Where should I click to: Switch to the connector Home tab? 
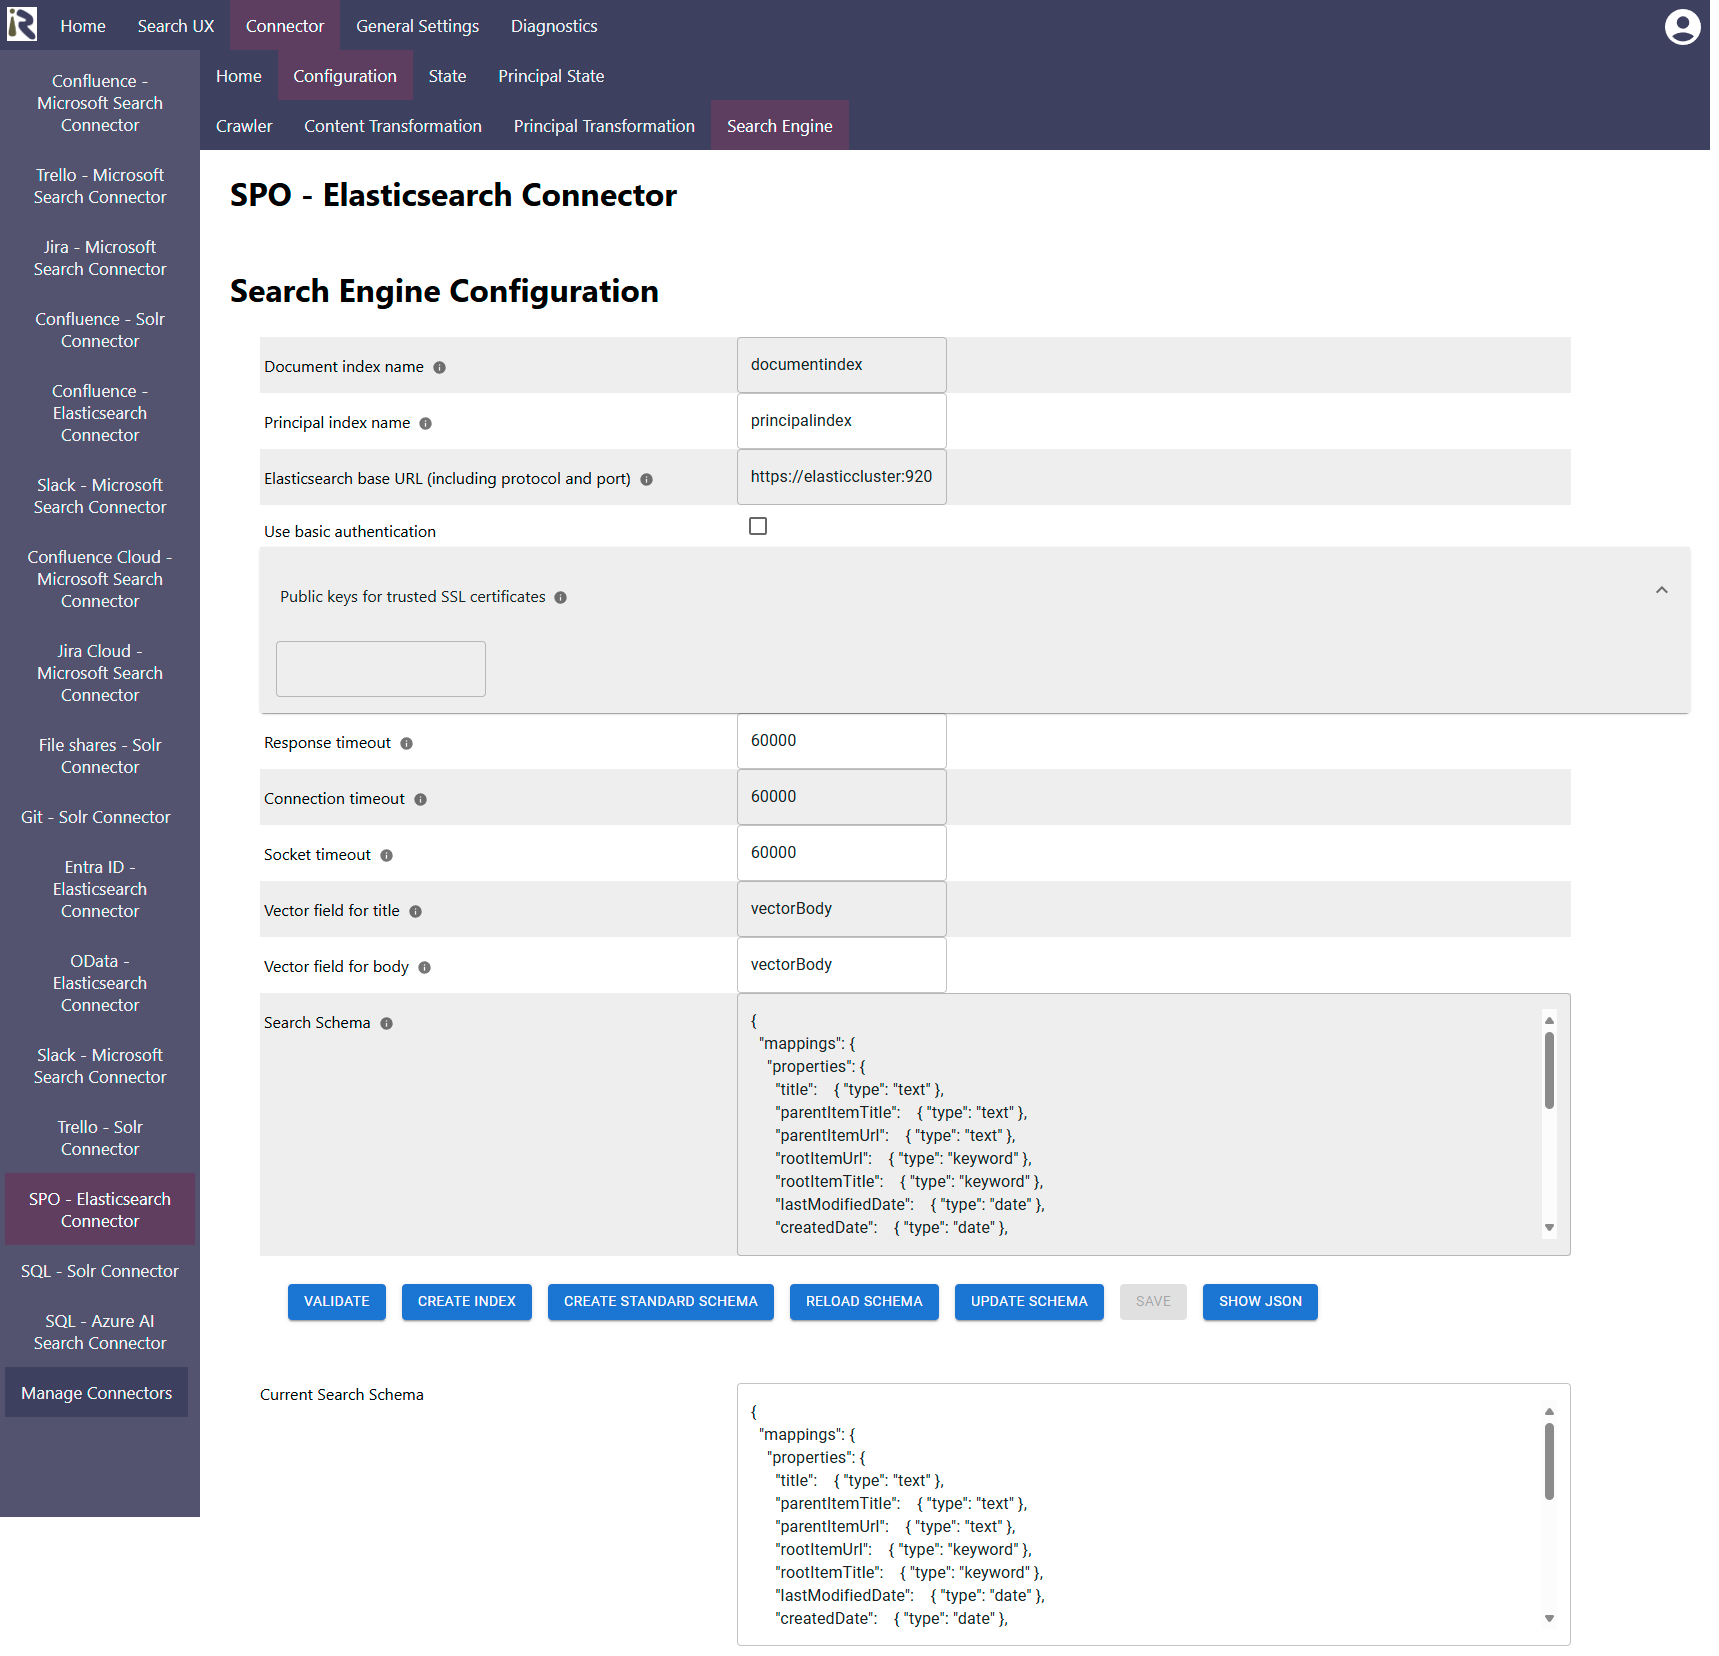[239, 76]
